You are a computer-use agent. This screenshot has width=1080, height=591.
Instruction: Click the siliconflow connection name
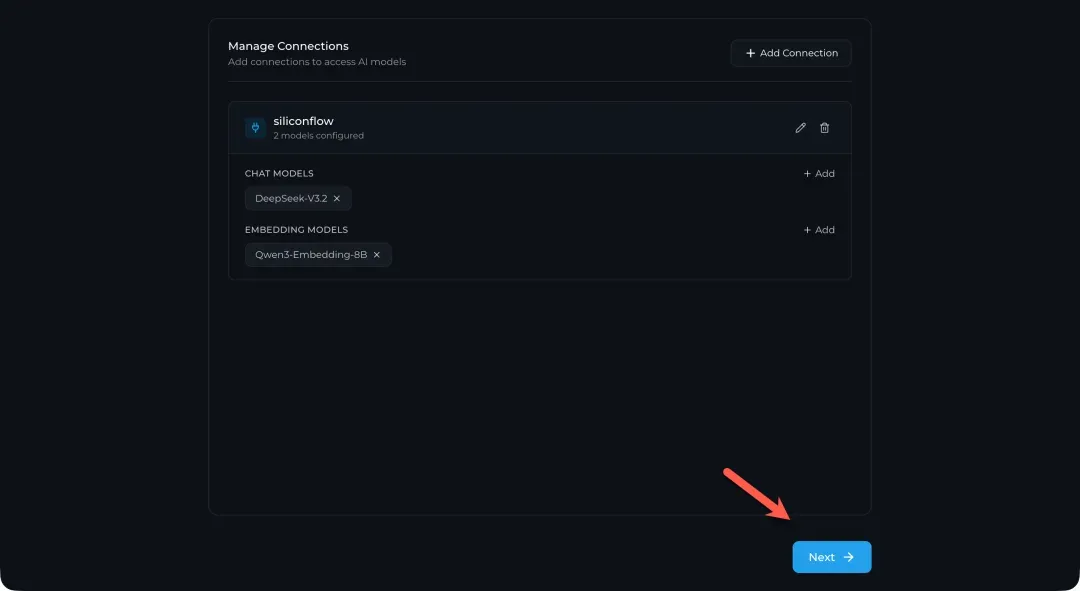(303, 121)
